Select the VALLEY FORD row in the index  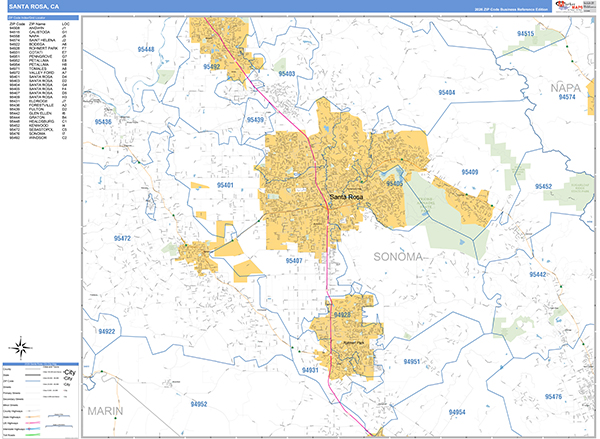tap(38, 73)
